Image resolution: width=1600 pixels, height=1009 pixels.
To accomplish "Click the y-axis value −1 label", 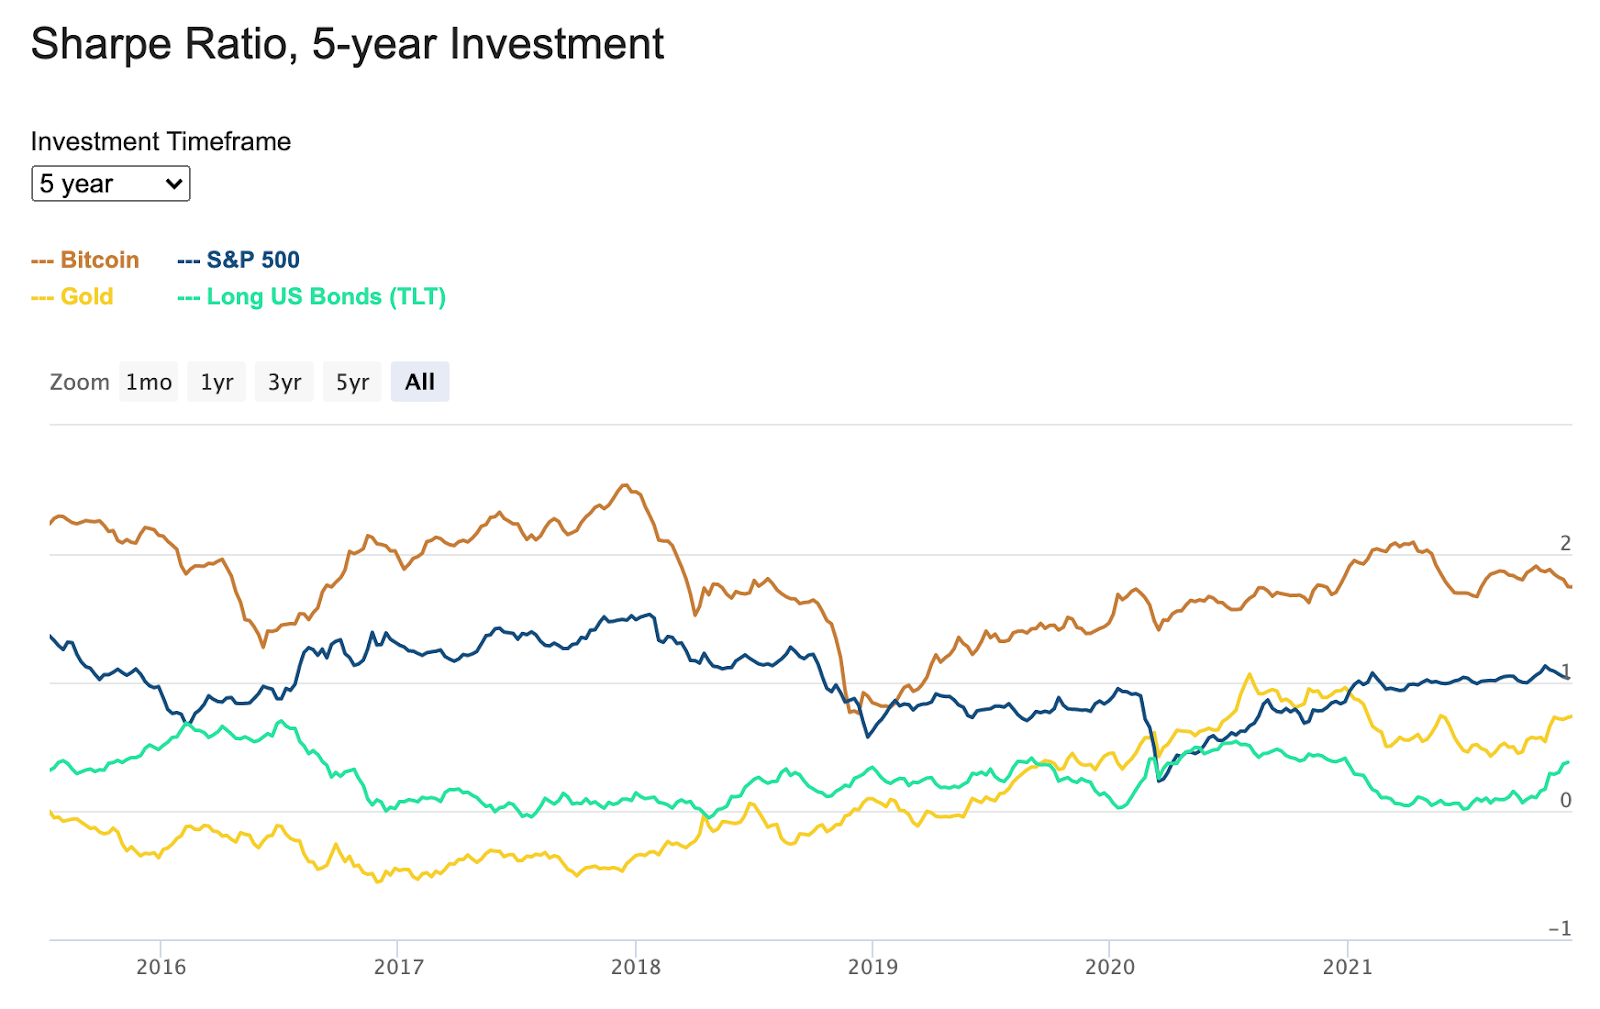I will coord(1560,928).
